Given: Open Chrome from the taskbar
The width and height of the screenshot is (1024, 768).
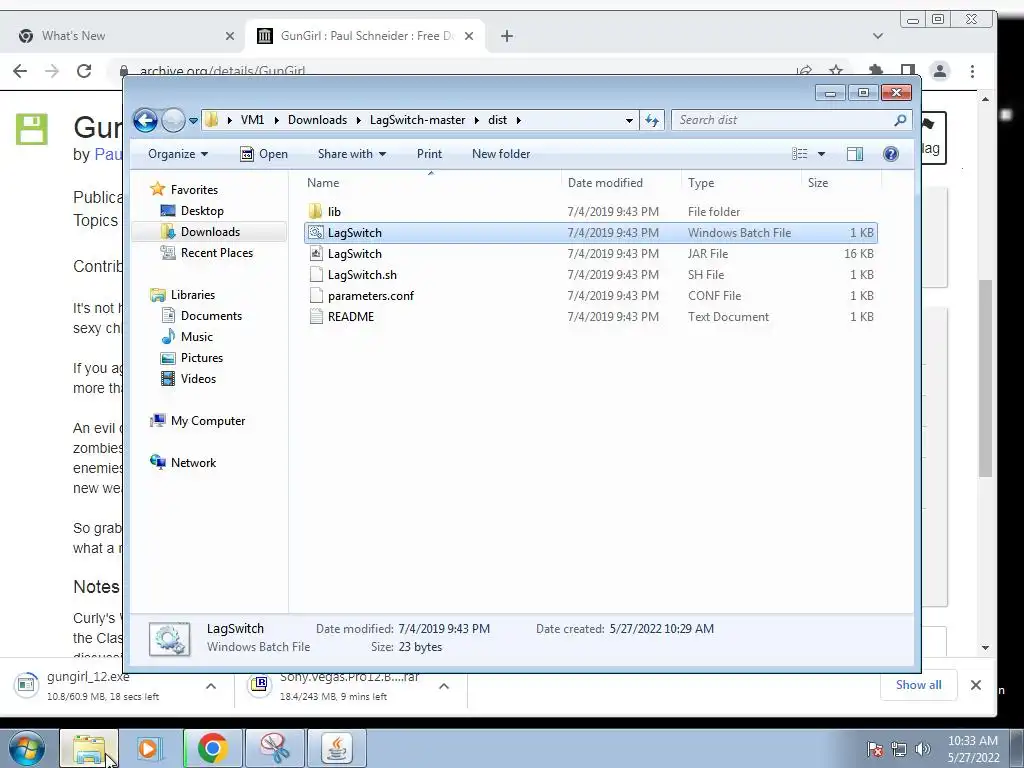Looking at the screenshot, I should tap(213, 748).
